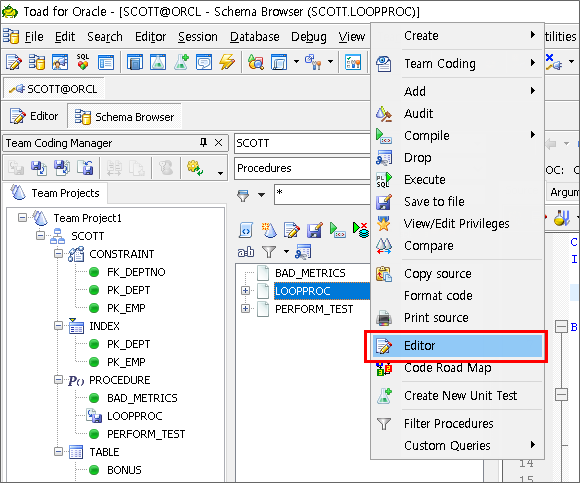
Task: Collapse the PROCEDURE tree node
Action: coord(58,379)
